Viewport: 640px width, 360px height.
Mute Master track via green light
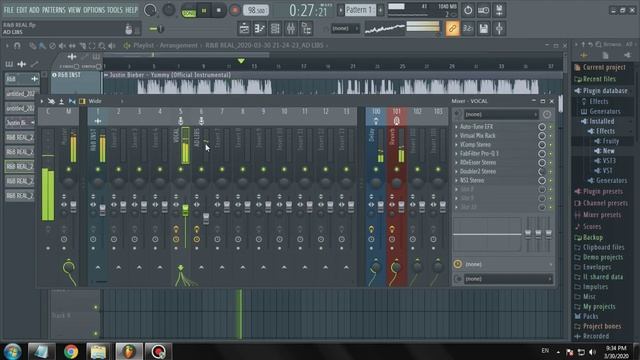pyautogui.click(x=69, y=169)
